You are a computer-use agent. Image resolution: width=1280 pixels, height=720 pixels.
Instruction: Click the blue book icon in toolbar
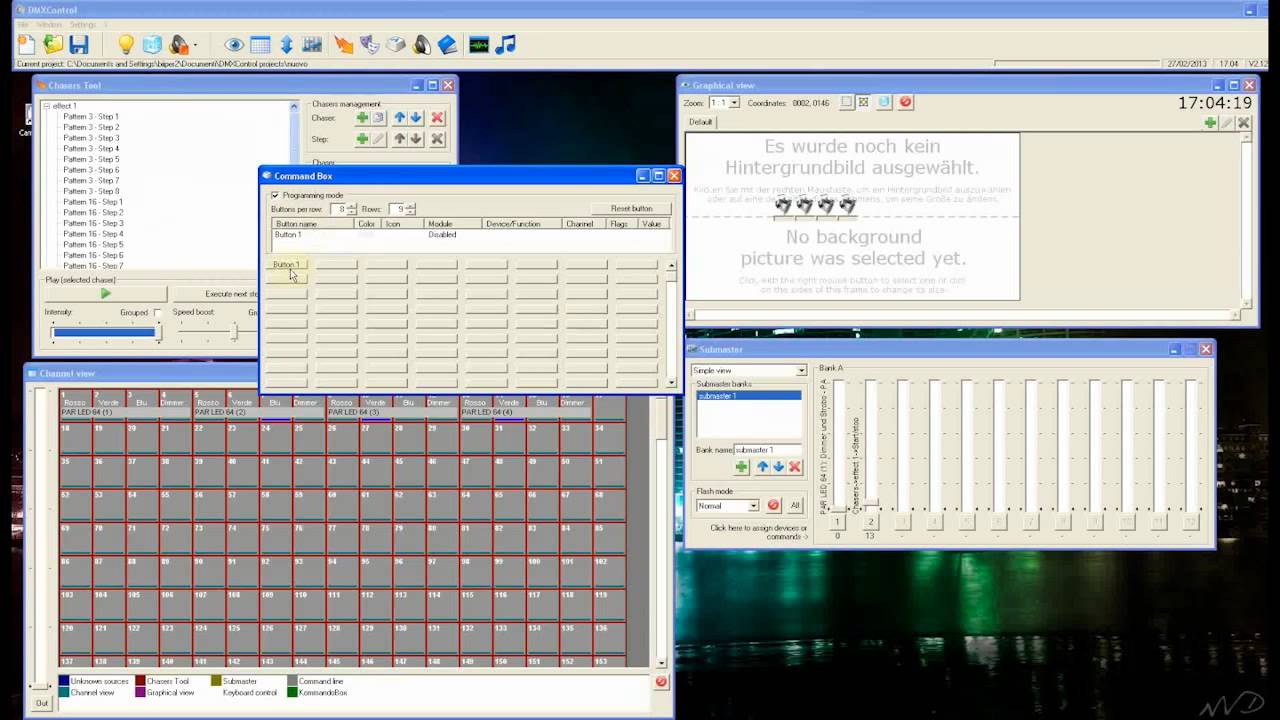(447, 44)
